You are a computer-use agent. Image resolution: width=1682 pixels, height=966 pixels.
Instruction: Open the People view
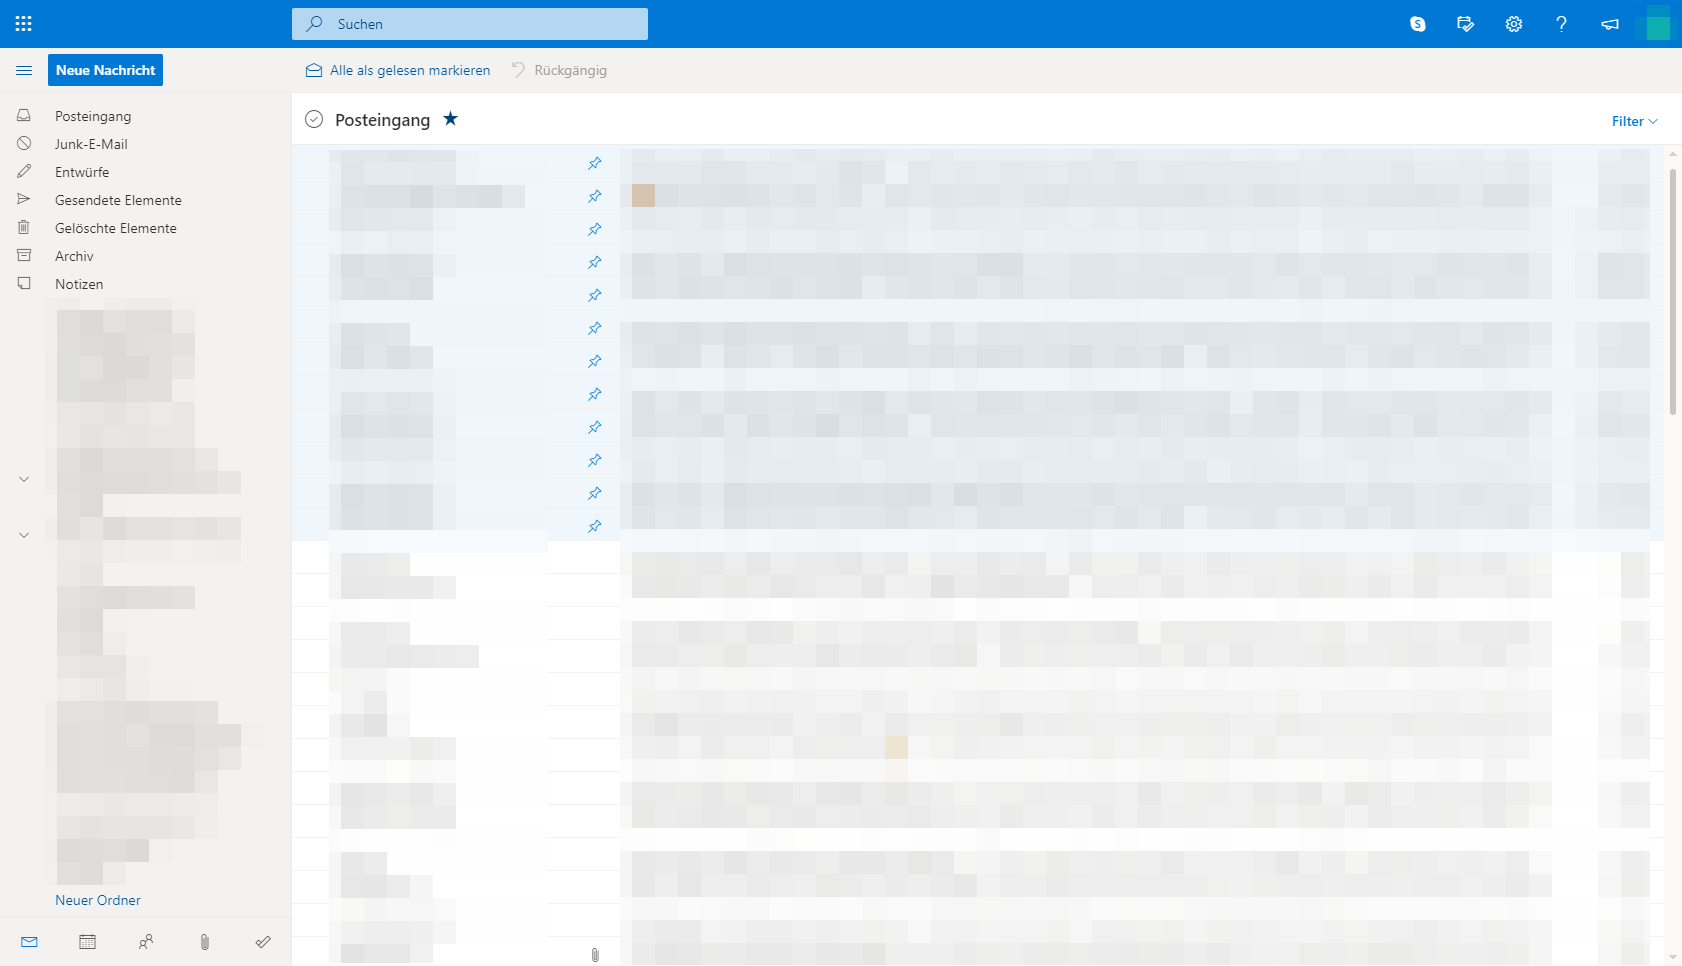(x=146, y=941)
